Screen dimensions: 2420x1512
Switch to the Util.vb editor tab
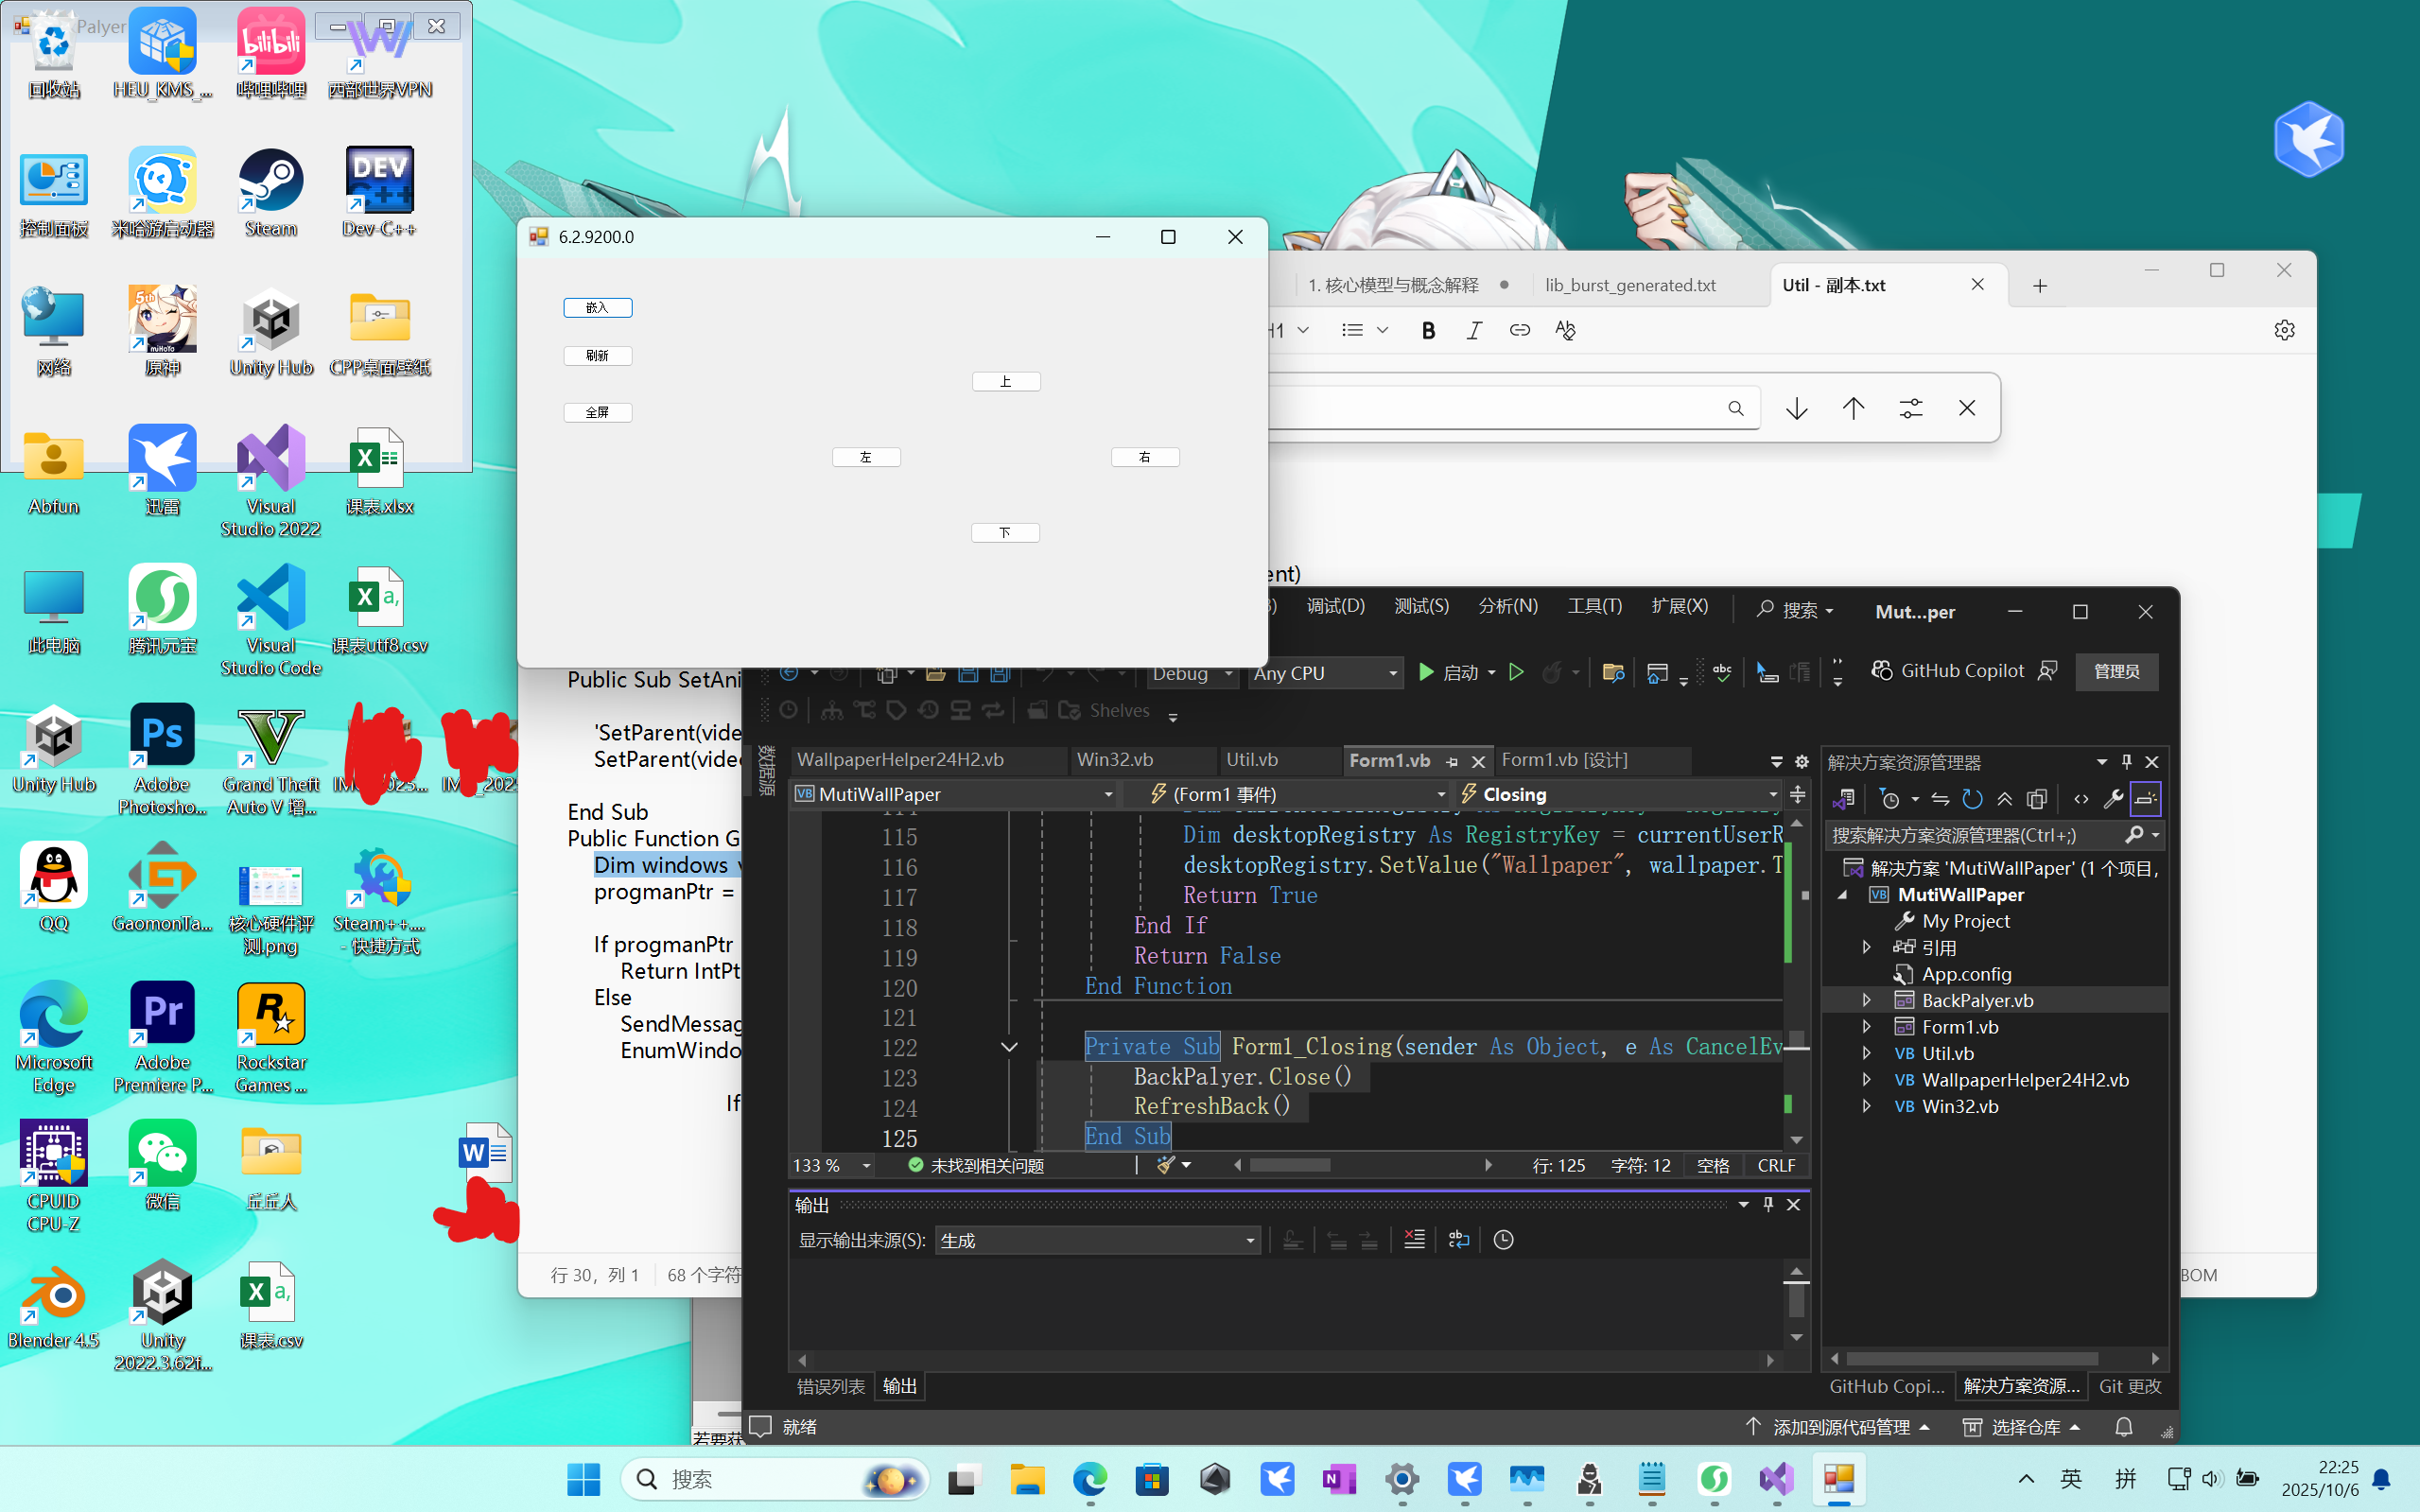1252,760
